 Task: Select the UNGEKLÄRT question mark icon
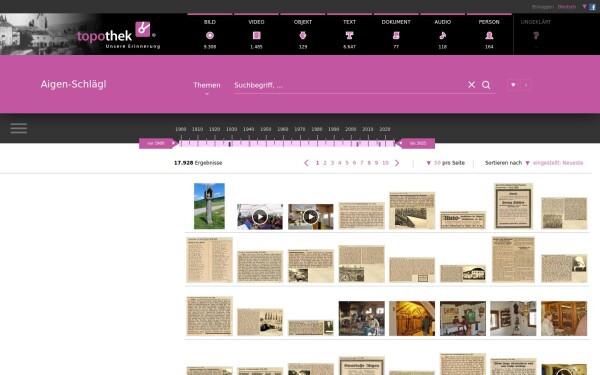[x=536, y=36]
